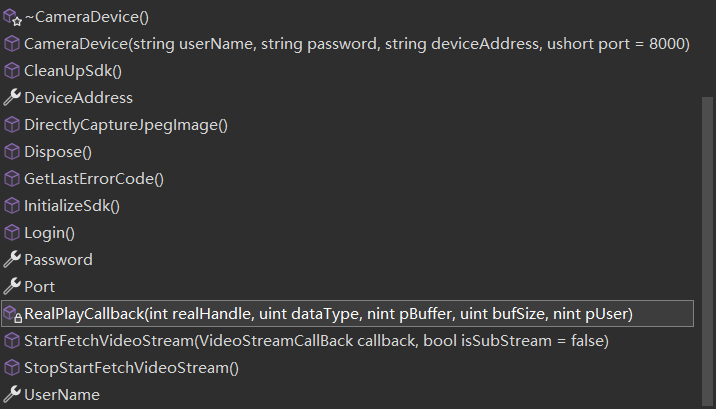Click the DeviceAddress property wrench icon
The width and height of the screenshot is (716, 409).
(x=12, y=98)
